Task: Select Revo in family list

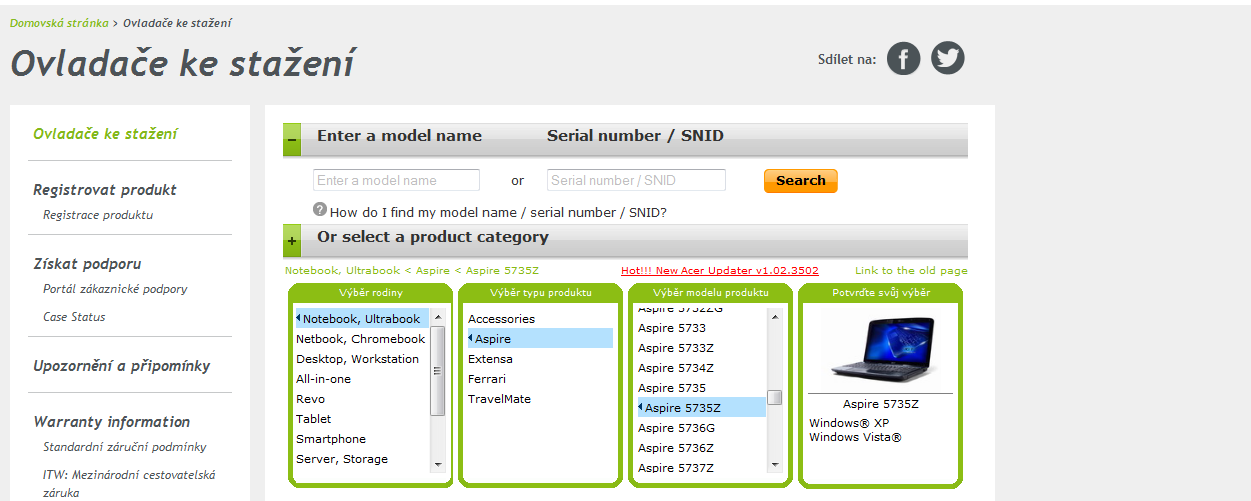Action: point(310,399)
